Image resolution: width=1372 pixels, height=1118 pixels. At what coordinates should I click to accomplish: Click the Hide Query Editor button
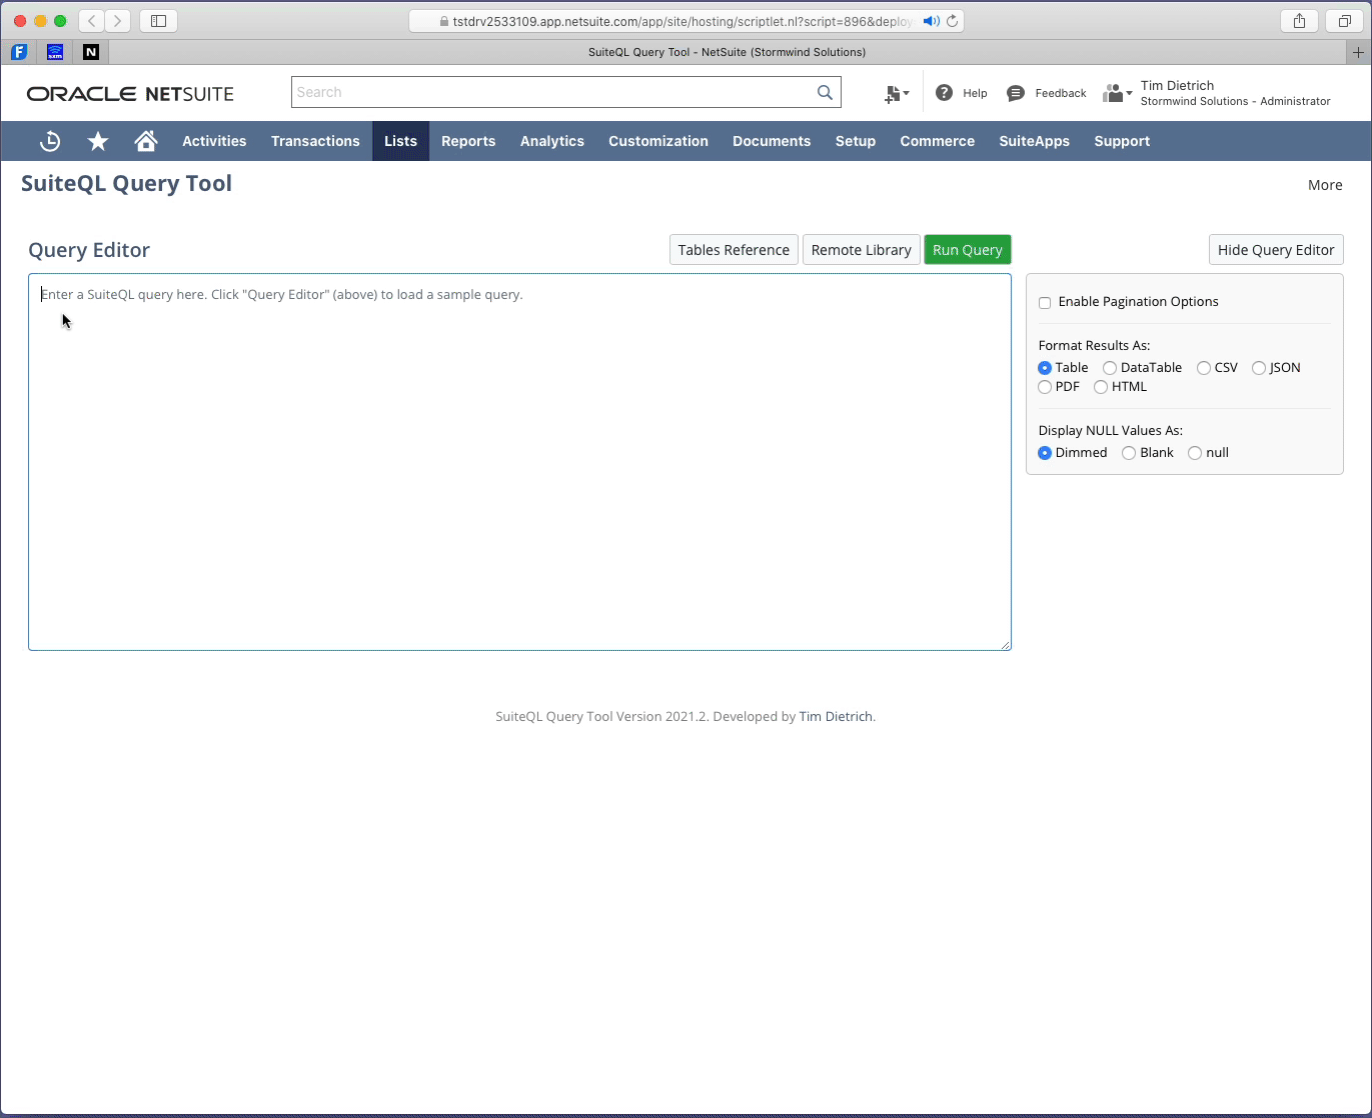pos(1276,250)
